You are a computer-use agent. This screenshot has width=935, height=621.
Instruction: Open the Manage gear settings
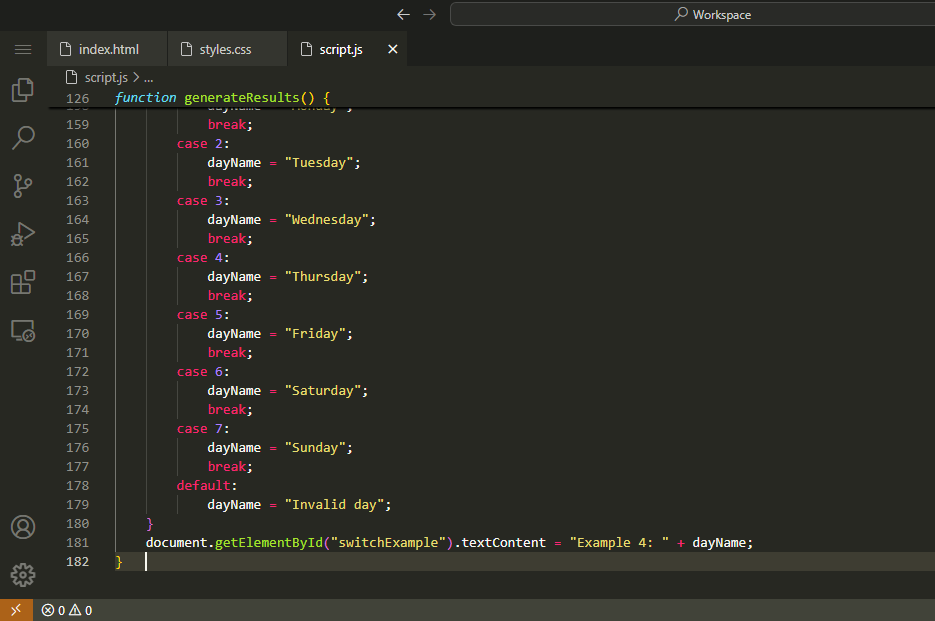[x=22, y=574]
